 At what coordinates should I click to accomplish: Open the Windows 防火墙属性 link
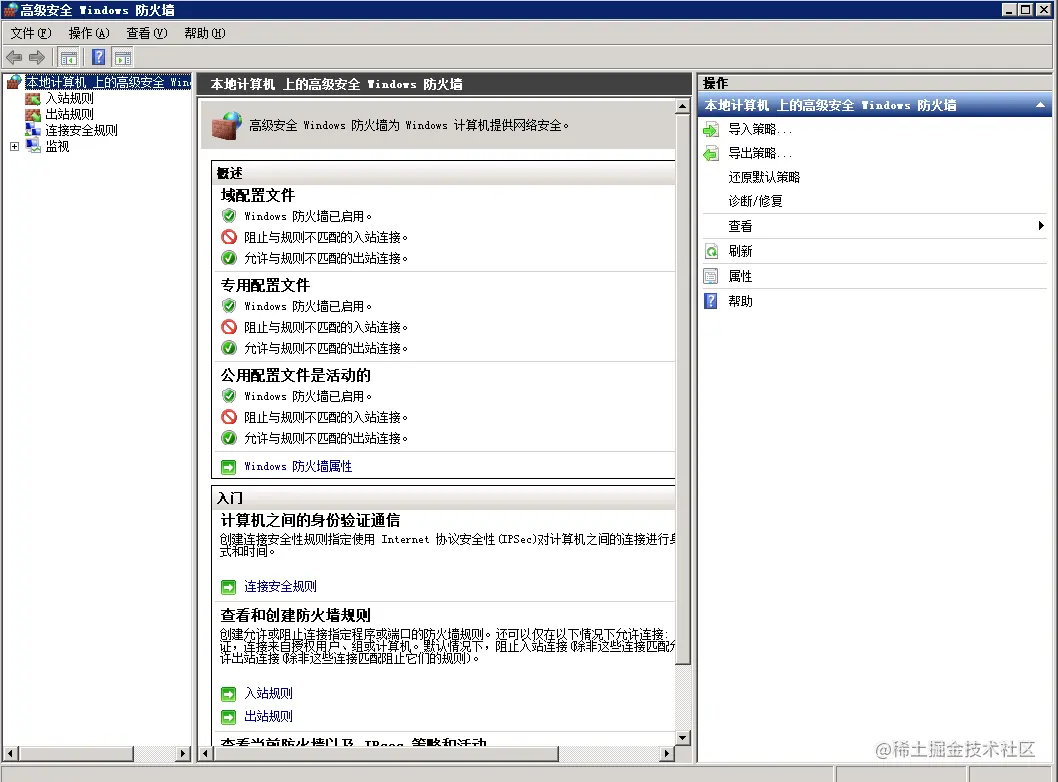(298, 467)
